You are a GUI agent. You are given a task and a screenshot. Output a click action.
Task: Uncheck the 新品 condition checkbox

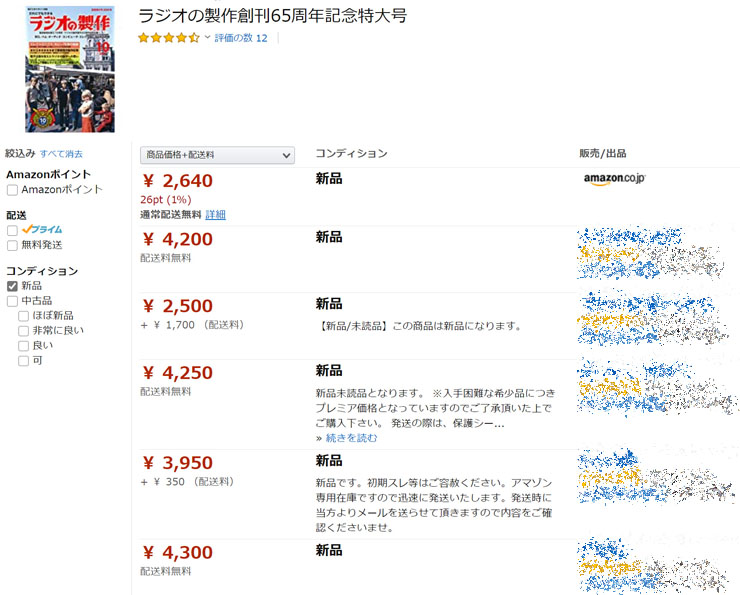12,286
